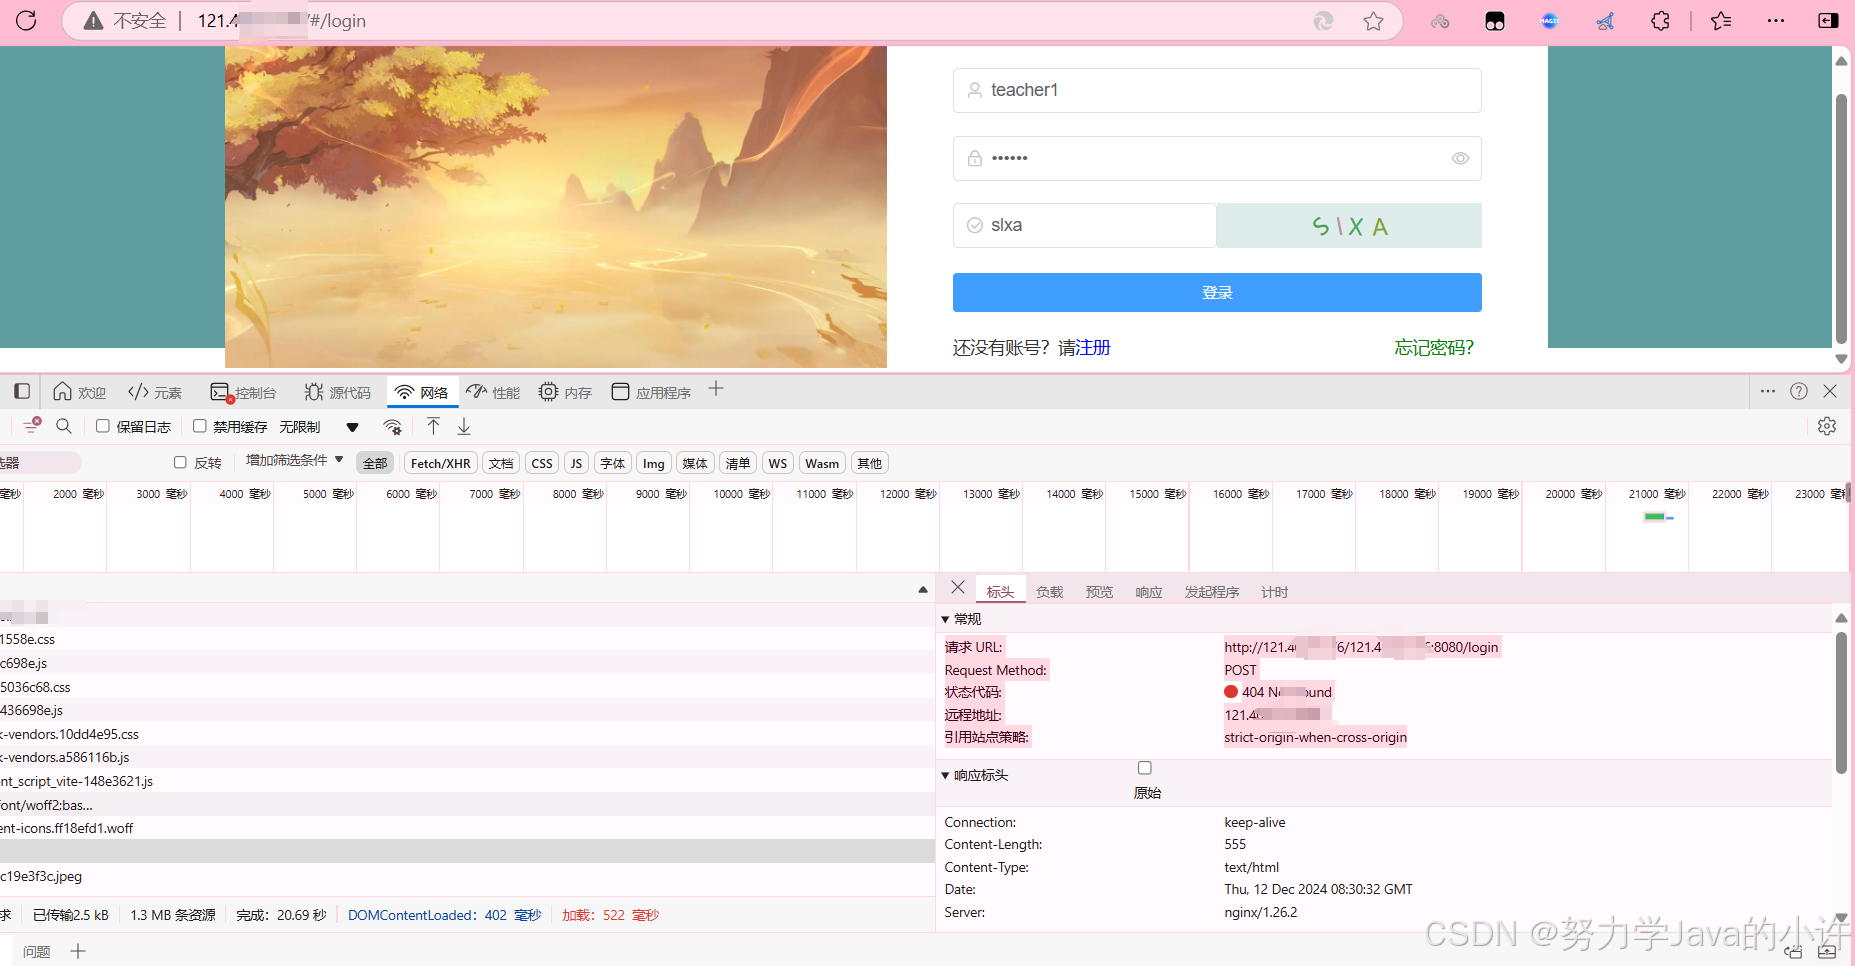Open the Welcome panel tab
The width and height of the screenshot is (1855, 966).
pos(79,392)
